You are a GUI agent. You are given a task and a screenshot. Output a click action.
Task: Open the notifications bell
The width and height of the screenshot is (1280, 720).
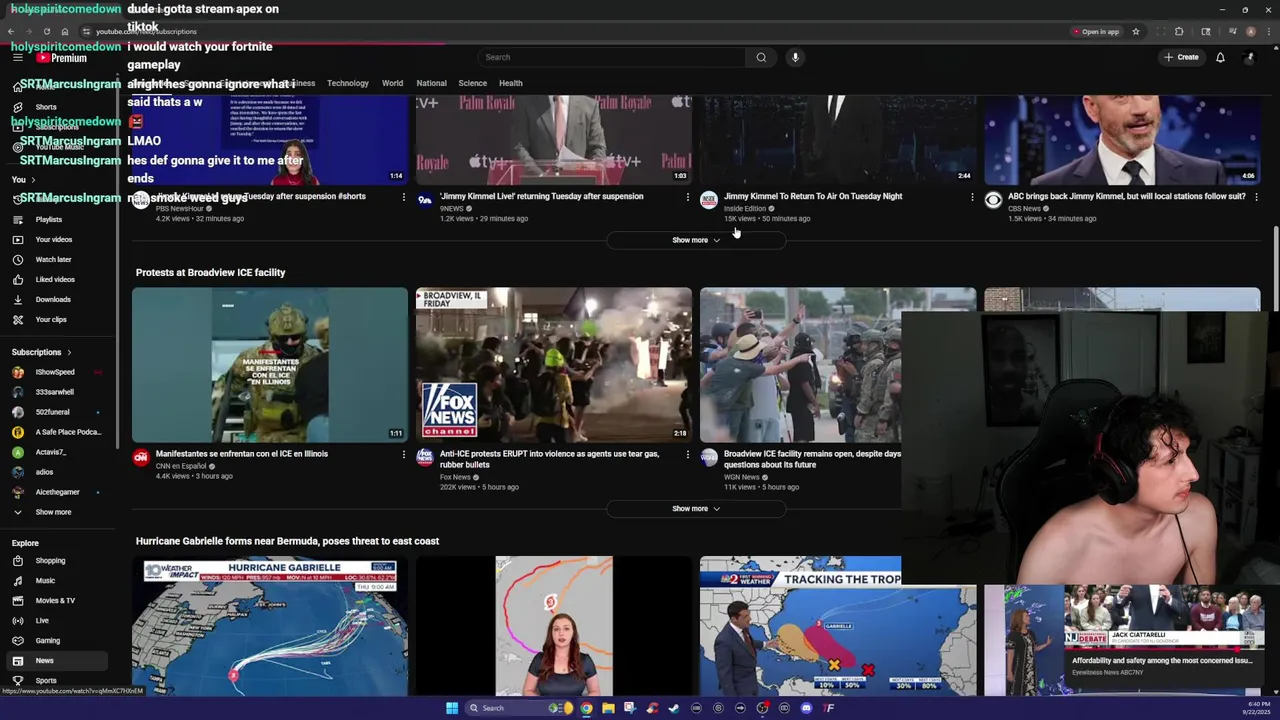tap(1220, 57)
